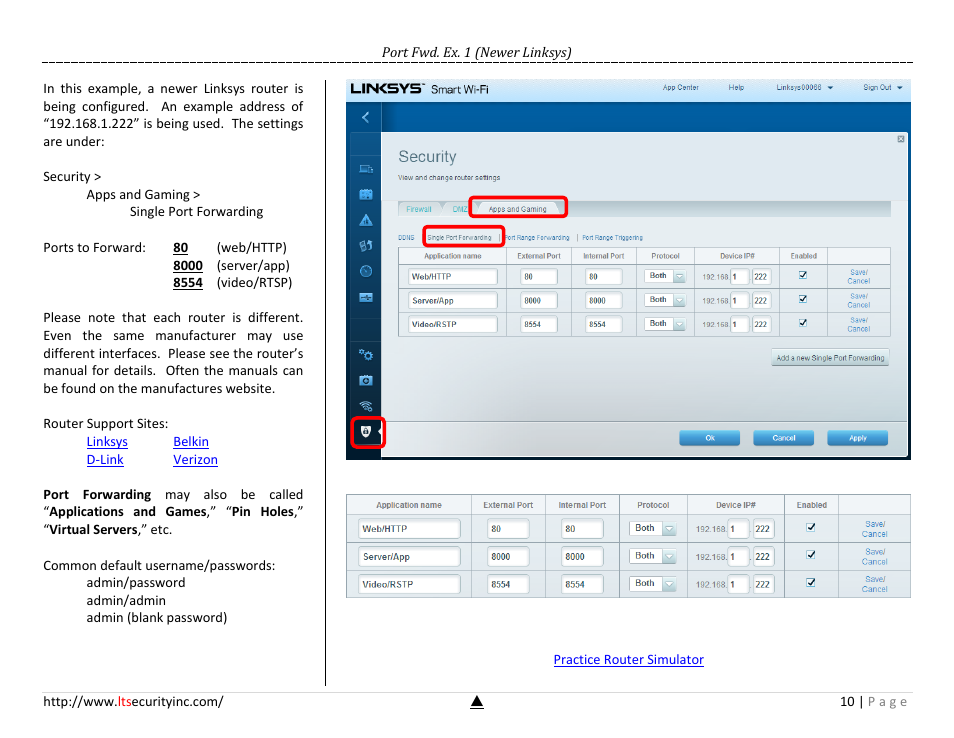The width and height of the screenshot is (954, 738).
Task: Click Internal Port 8554 field in enlarged table
Action: click(x=582, y=584)
